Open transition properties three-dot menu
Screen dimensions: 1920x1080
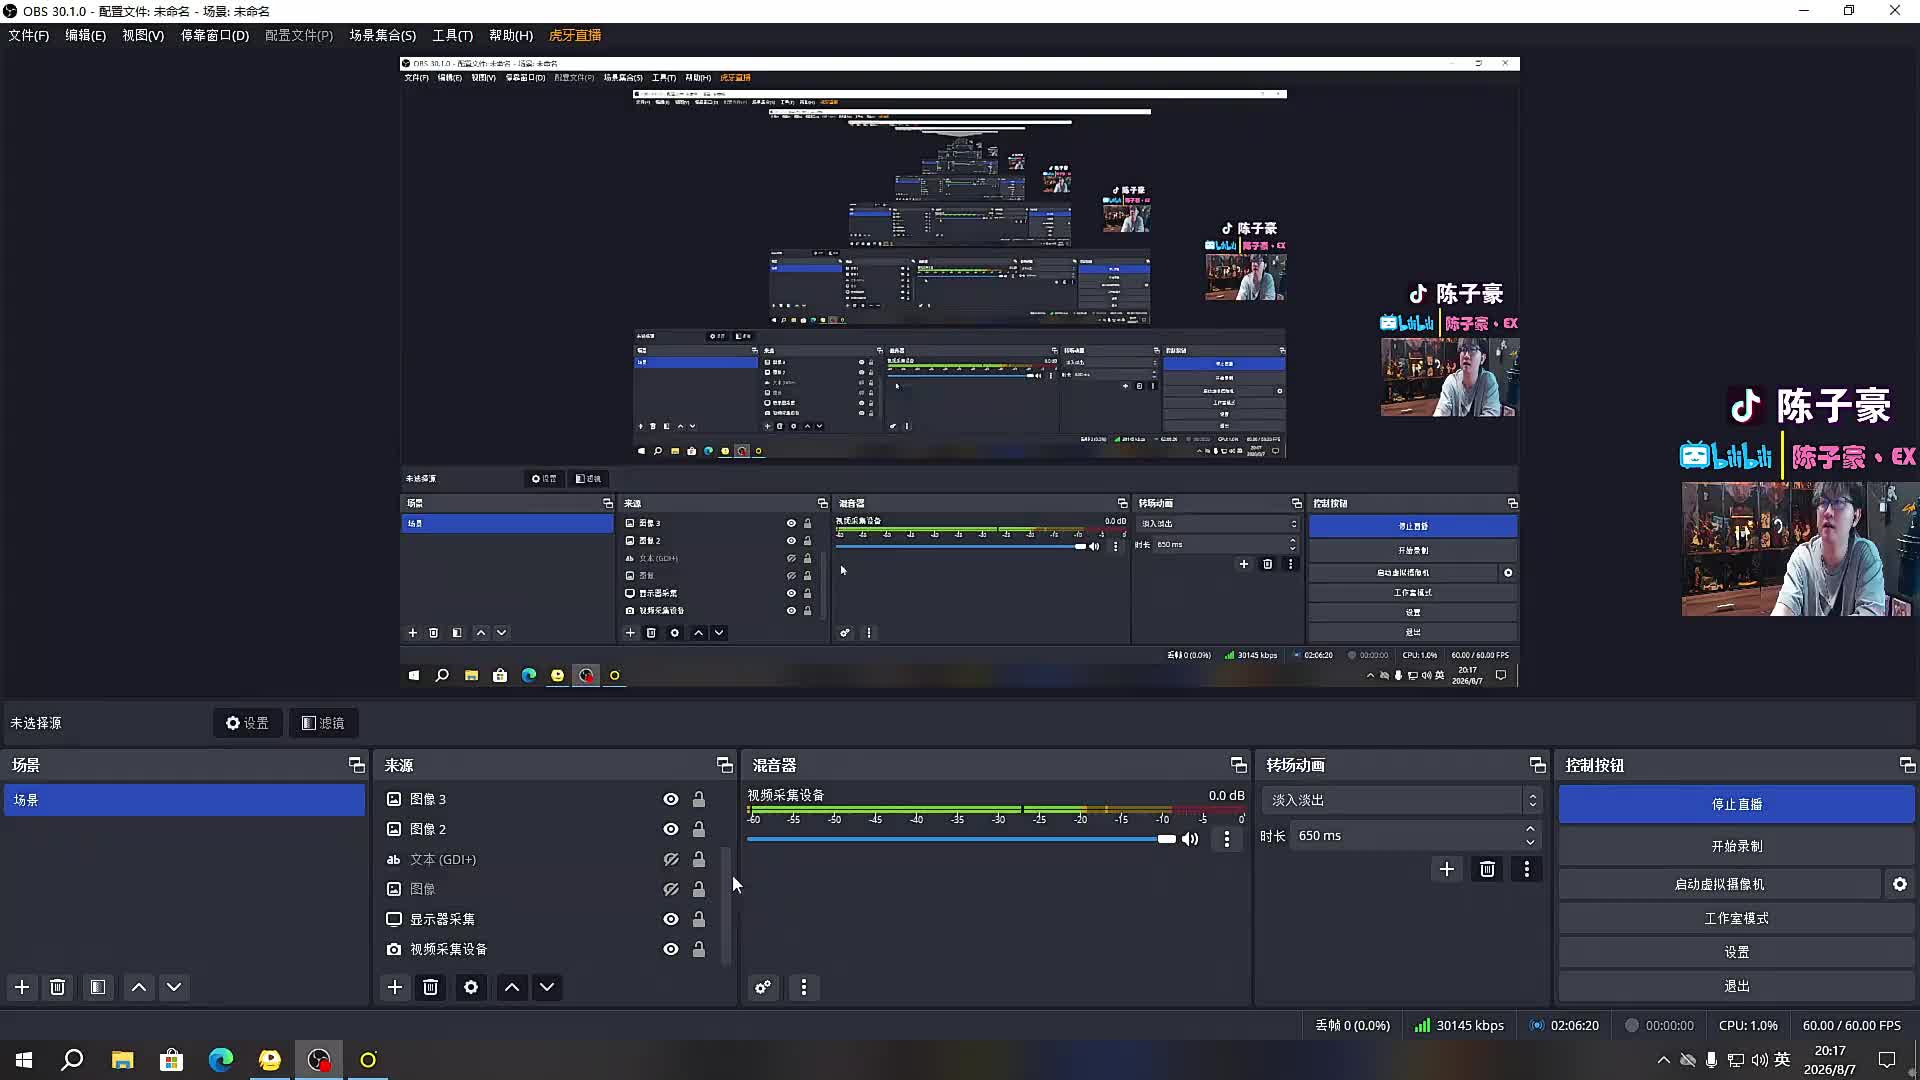pyautogui.click(x=1527, y=869)
